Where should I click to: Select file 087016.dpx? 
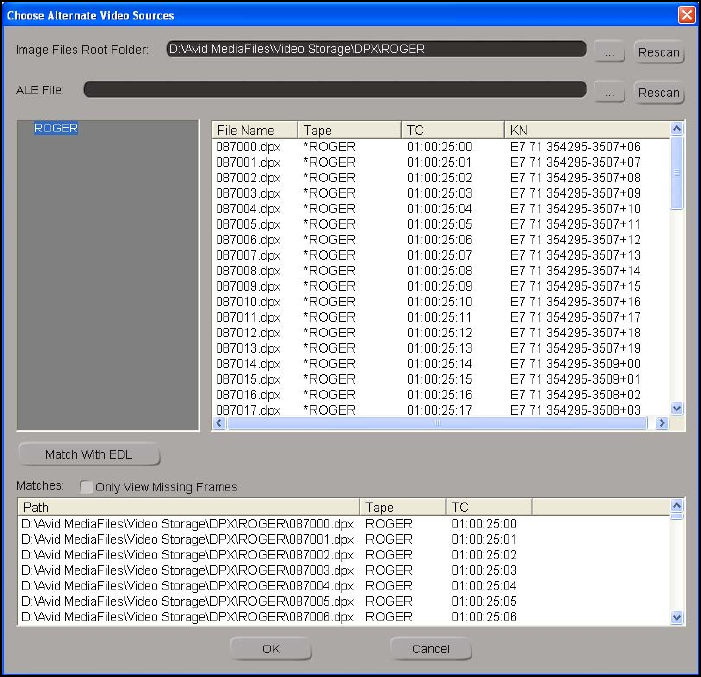coord(249,395)
